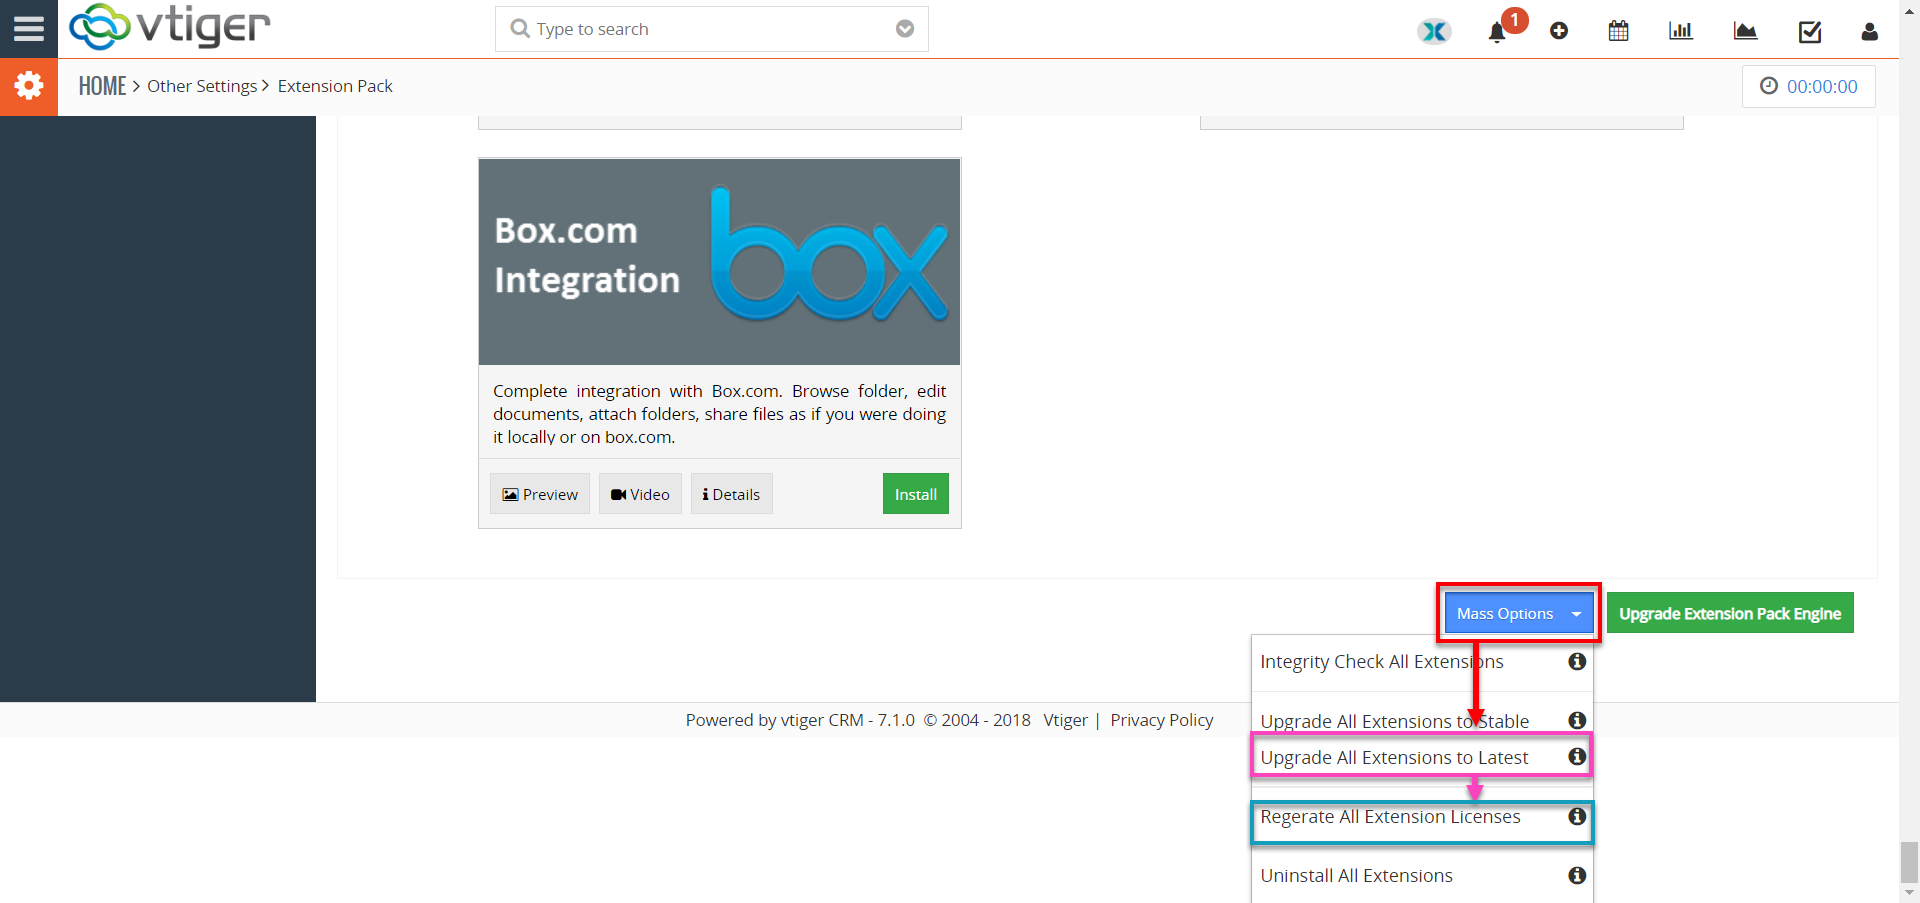View Details of Box.com Integration
The image size is (1920, 903).
pyautogui.click(x=731, y=494)
